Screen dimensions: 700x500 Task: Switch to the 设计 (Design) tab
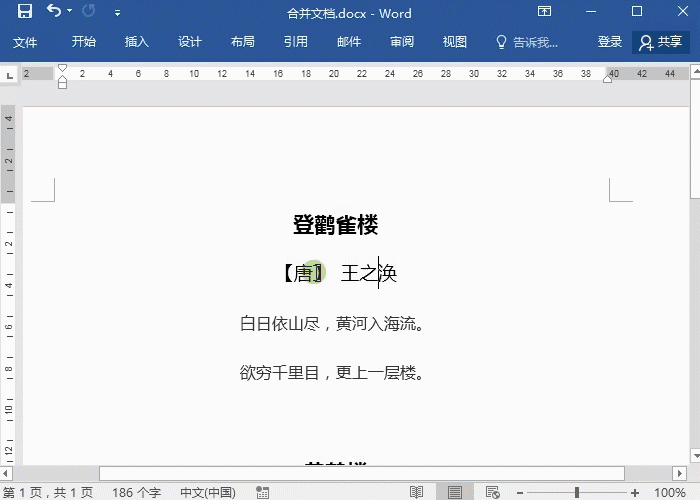tap(190, 42)
